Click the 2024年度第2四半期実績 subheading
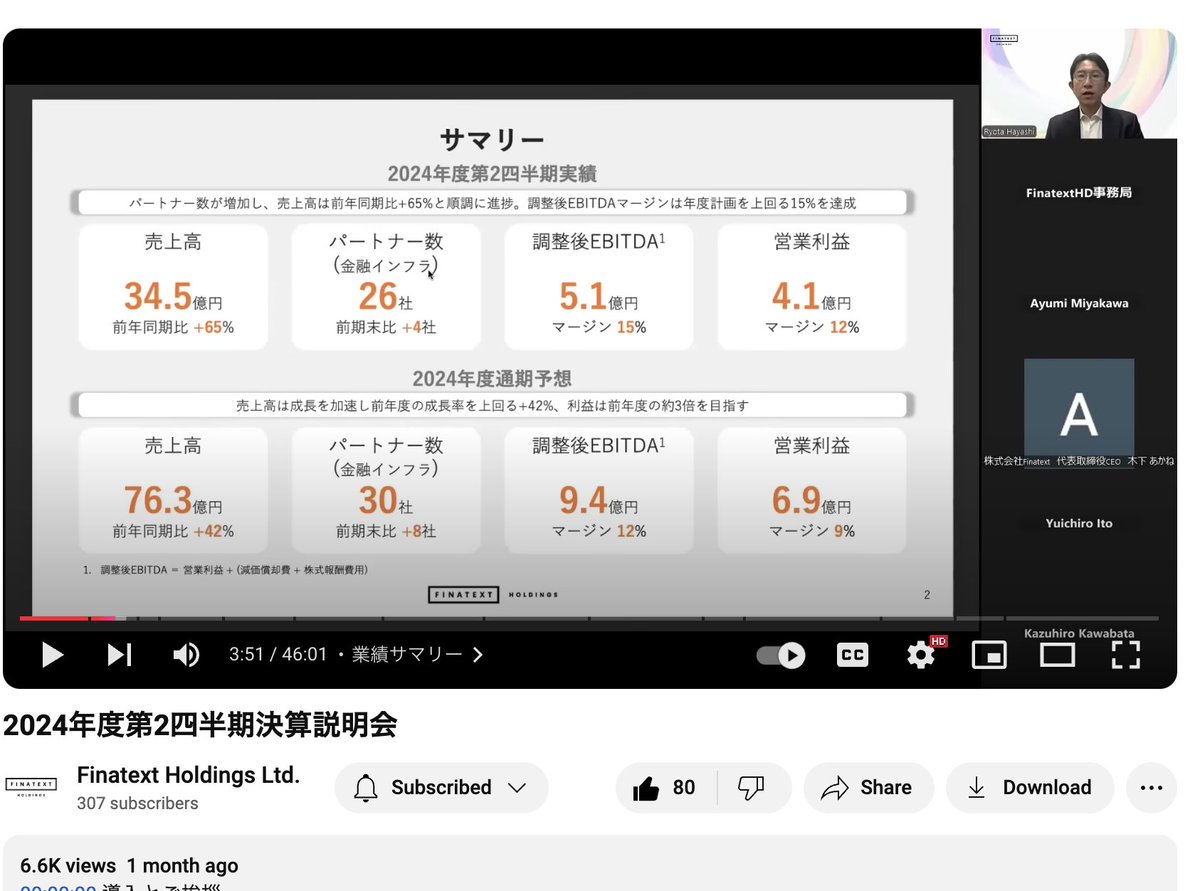The height and width of the screenshot is (891, 1200). pos(492,174)
